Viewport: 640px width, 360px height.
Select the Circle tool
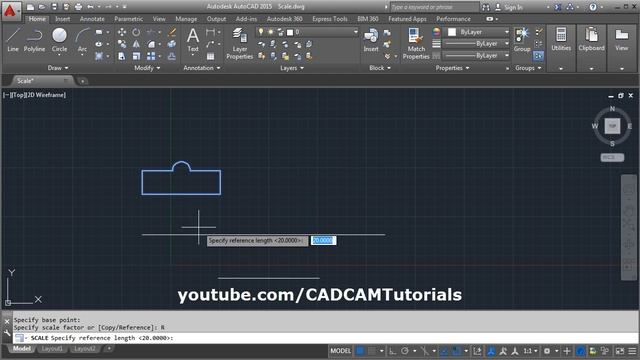pyautogui.click(x=59, y=40)
